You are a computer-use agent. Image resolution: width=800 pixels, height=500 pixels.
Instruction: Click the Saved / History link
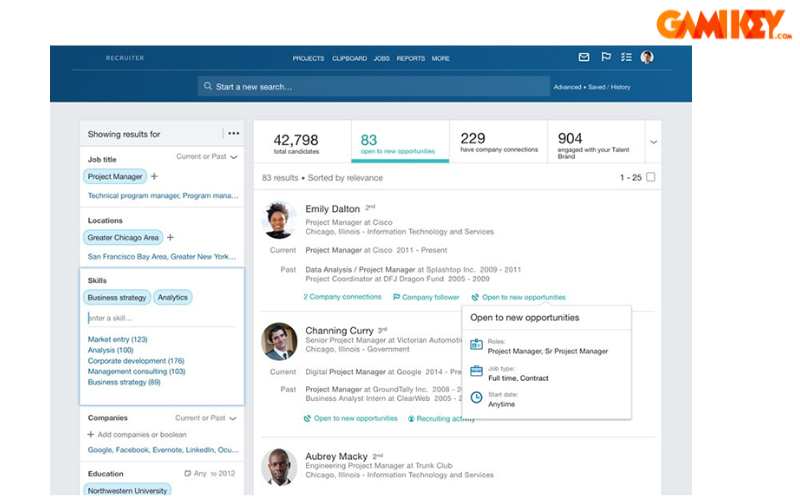(x=609, y=87)
